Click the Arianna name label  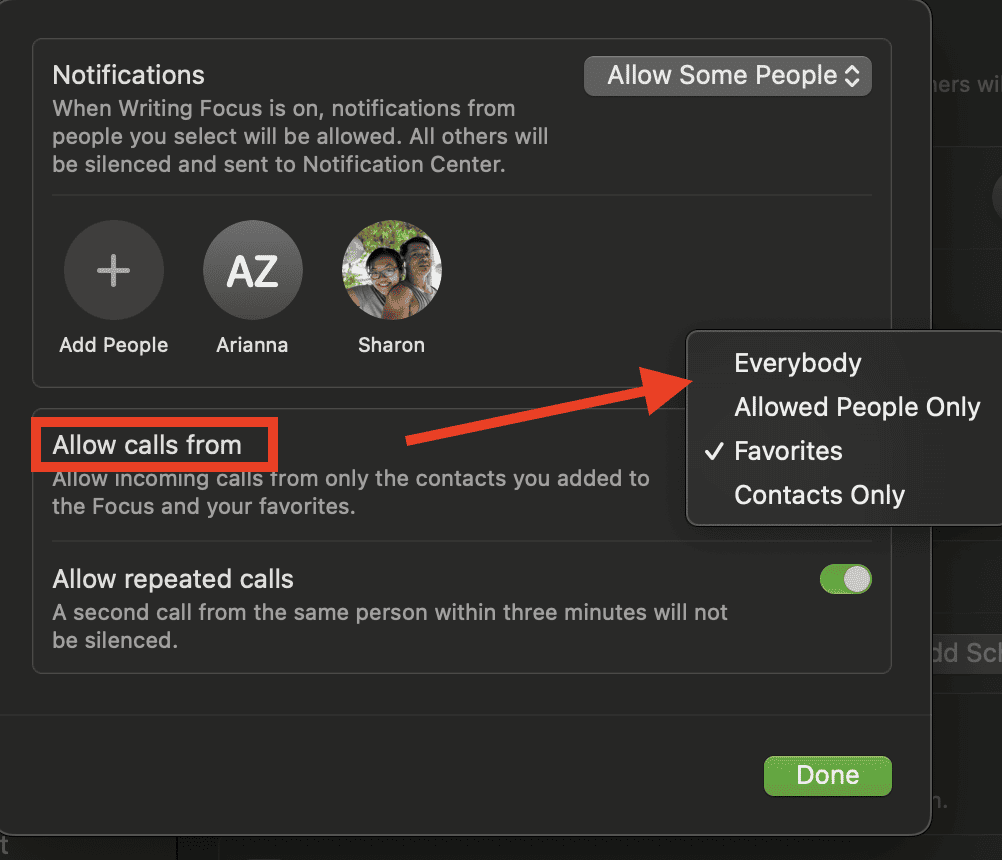pyautogui.click(x=252, y=345)
